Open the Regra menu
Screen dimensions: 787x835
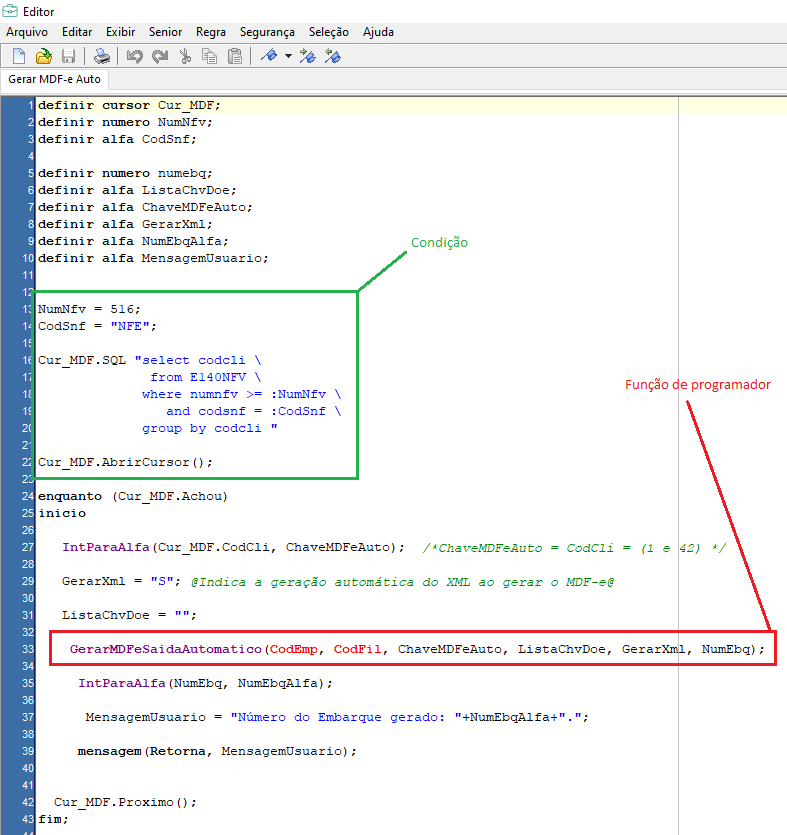[x=211, y=32]
